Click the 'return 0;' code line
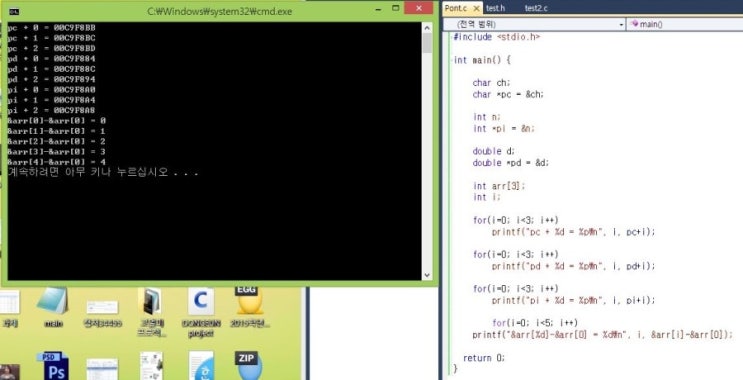The width and height of the screenshot is (743, 380). pos(484,358)
